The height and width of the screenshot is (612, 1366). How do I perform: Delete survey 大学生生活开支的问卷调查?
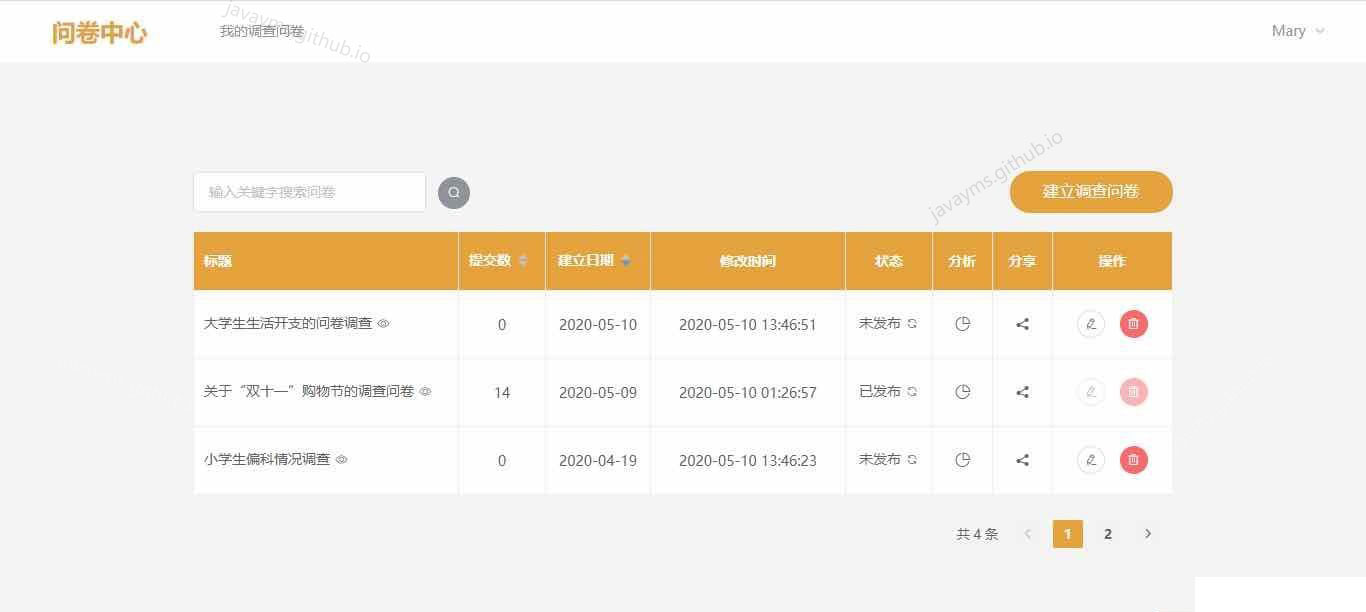coord(1133,324)
